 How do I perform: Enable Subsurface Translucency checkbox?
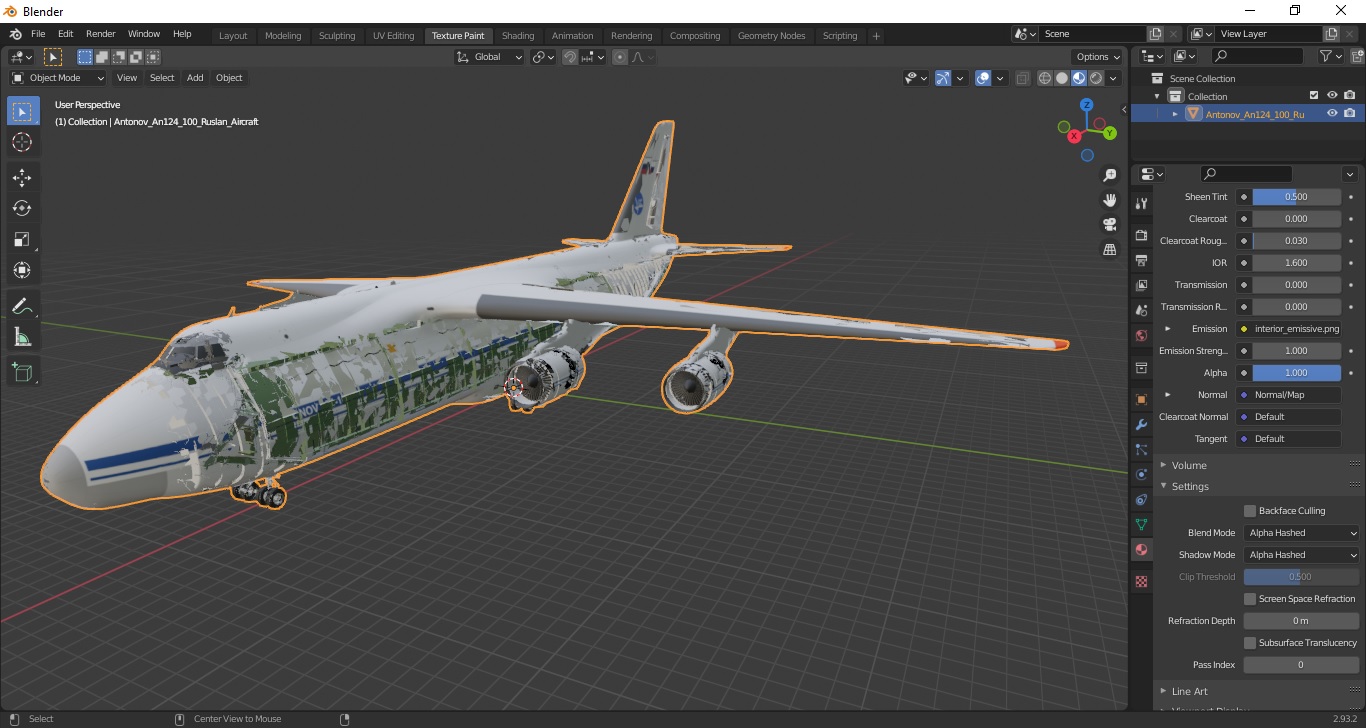1250,643
